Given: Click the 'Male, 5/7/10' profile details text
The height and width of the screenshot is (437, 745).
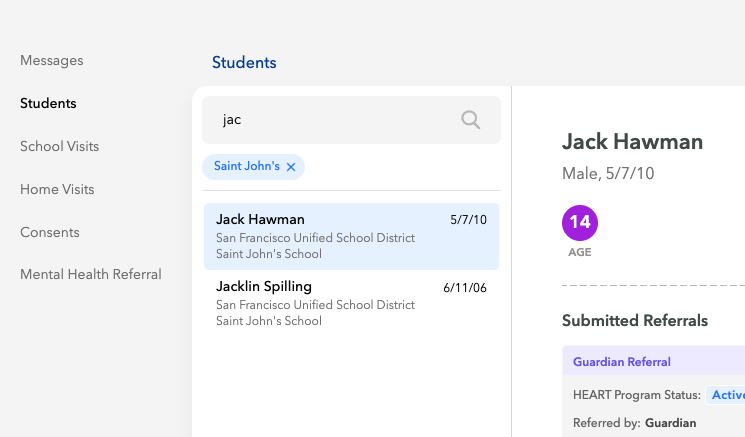Looking at the screenshot, I should (x=608, y=174).
